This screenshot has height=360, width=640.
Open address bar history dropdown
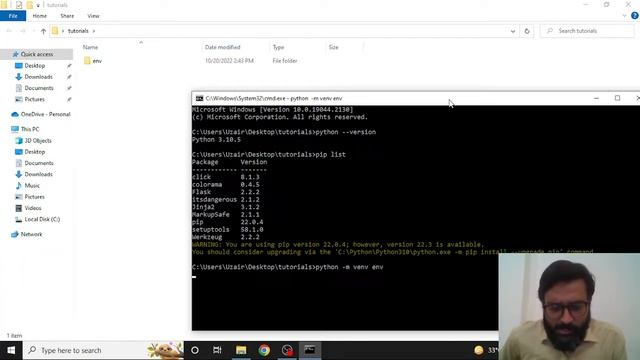coord(513,31)
